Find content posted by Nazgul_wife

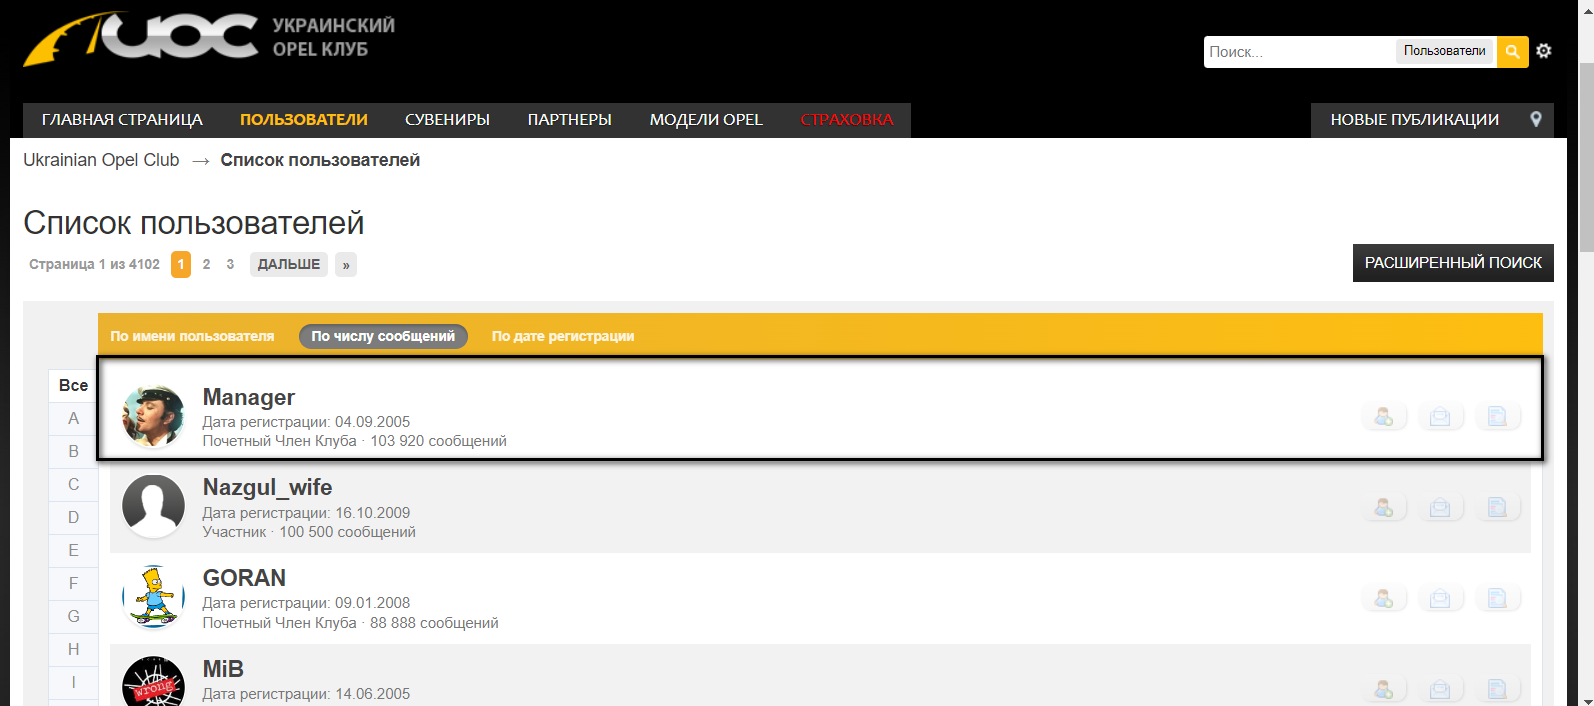pos(1497,508)
